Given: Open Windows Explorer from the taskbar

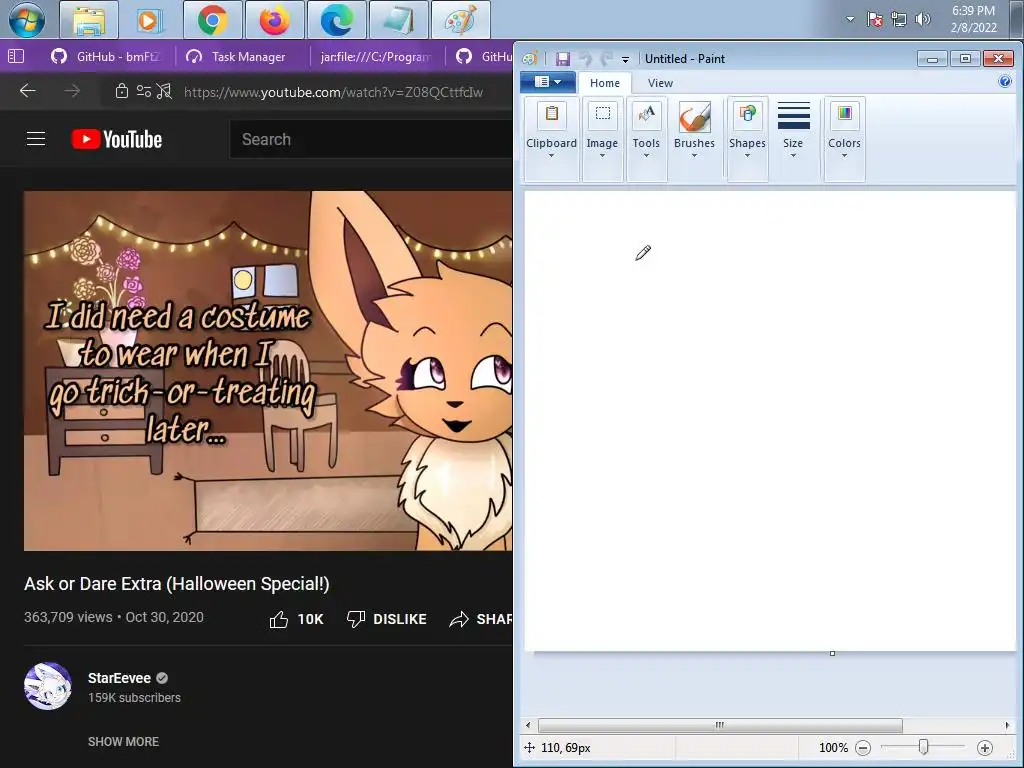Looking at the screenshot, I should tap(89, 20).
